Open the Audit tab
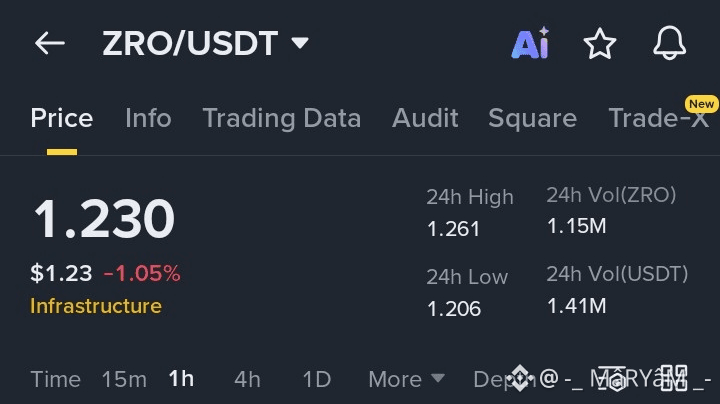720x404 pixels. [425, 118]
